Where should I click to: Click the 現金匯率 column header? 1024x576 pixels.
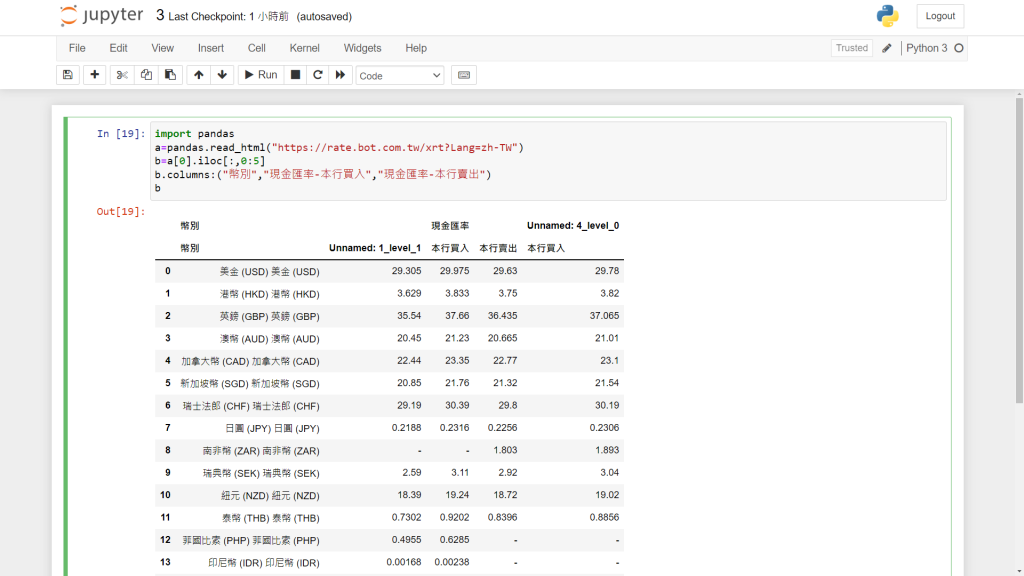pyautogui.click(x=450, y=226)
